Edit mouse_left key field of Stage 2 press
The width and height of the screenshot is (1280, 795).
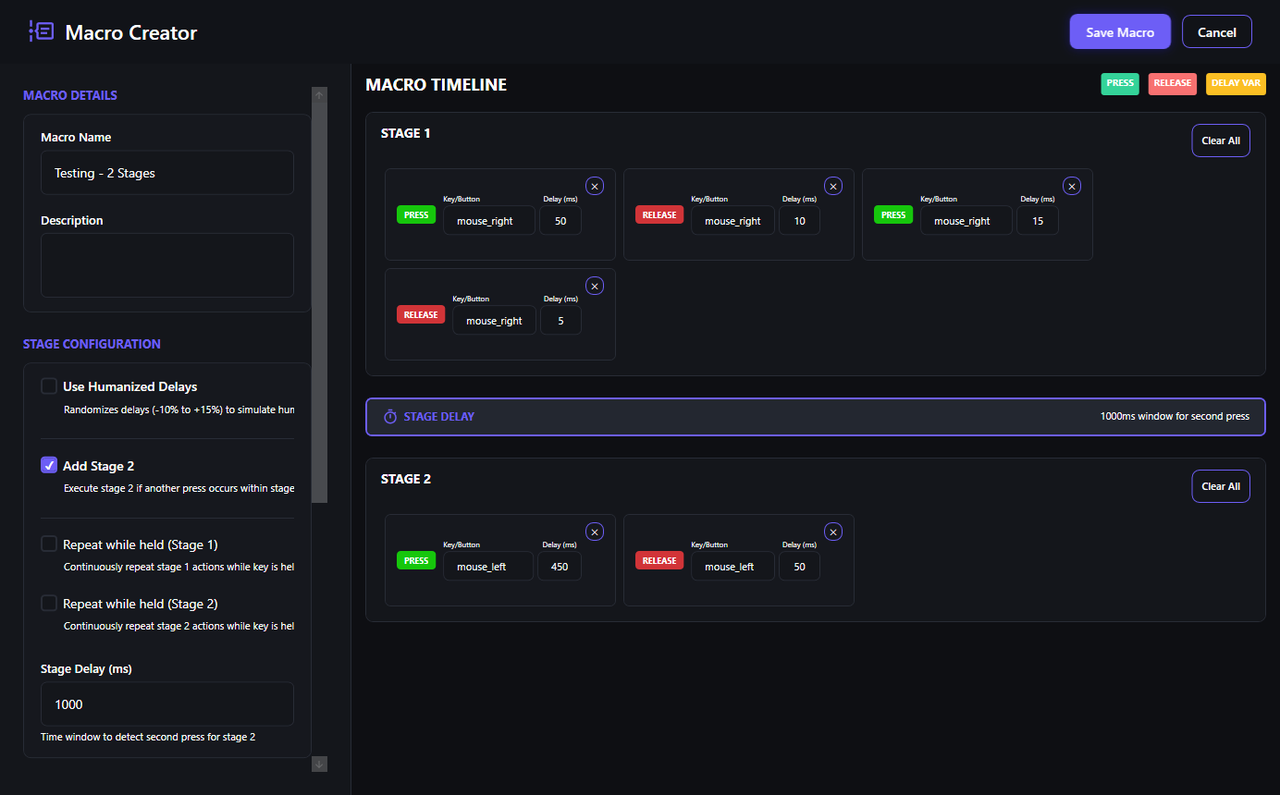[x=489, y=567]
